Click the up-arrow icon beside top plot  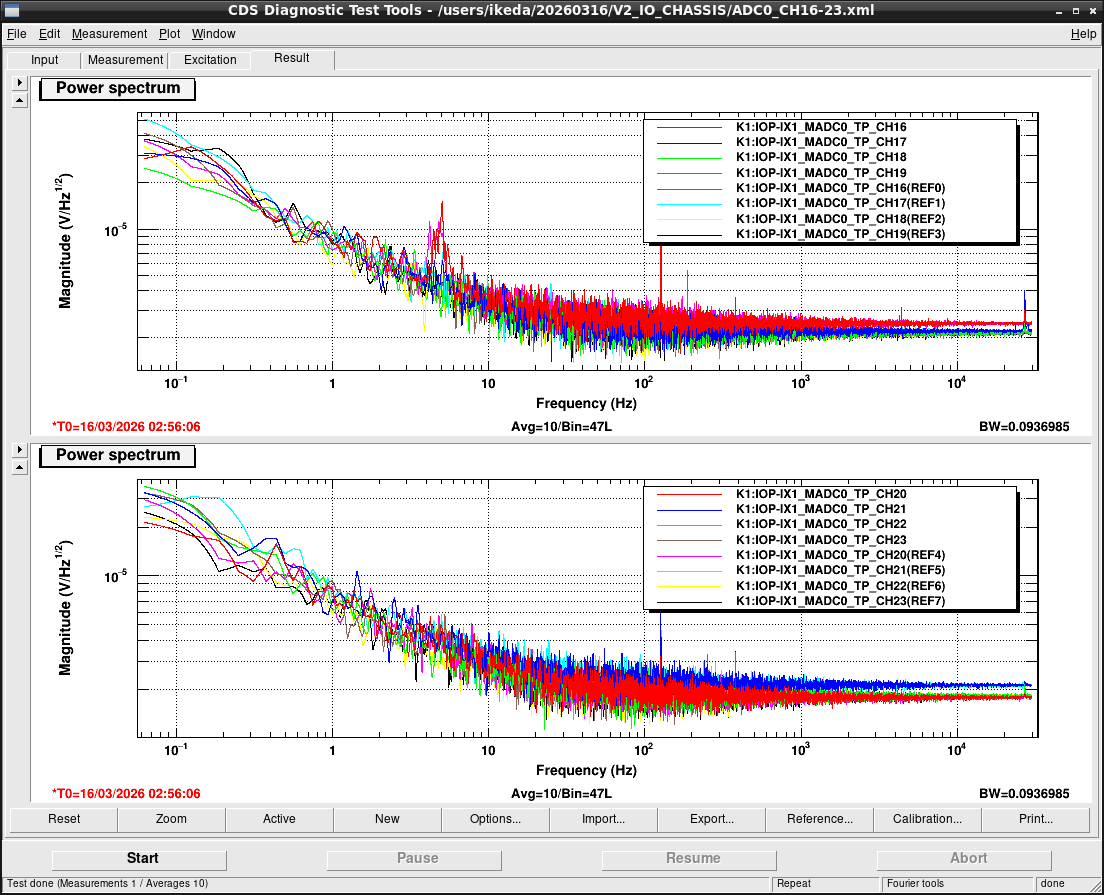pos(20,101)
